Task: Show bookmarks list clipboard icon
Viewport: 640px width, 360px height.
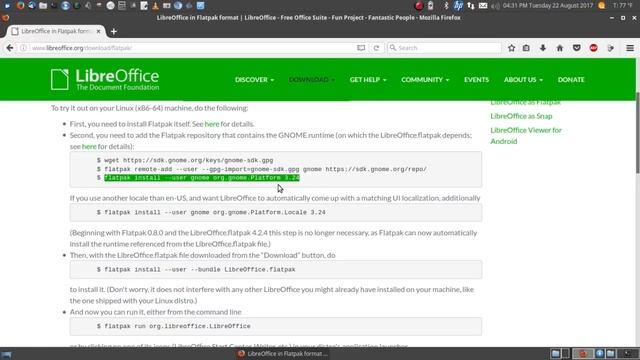Action: point(526,48)
